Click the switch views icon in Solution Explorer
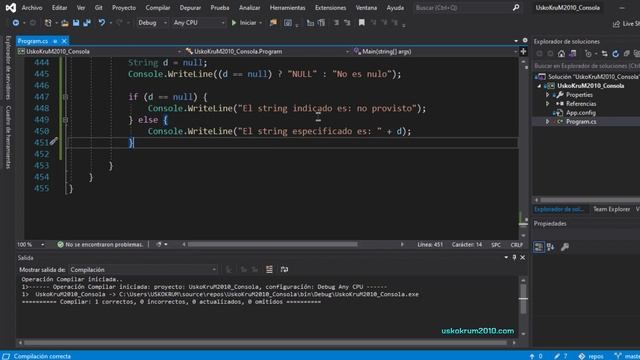 pyautogui.click(x=573, y=53)
